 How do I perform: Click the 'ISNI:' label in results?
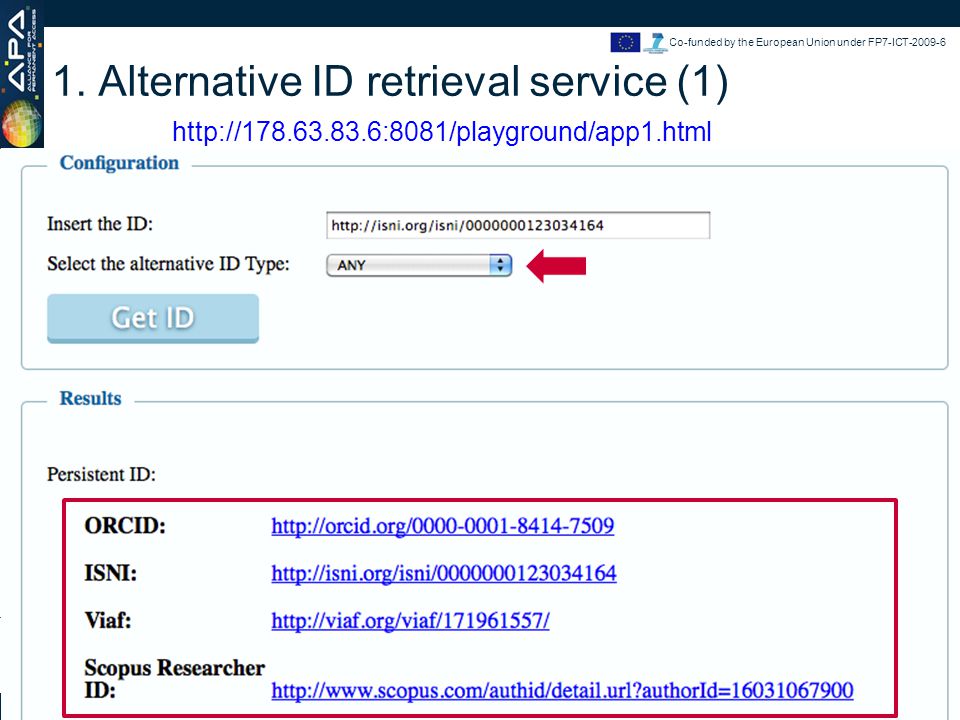[x=111, y=574]
